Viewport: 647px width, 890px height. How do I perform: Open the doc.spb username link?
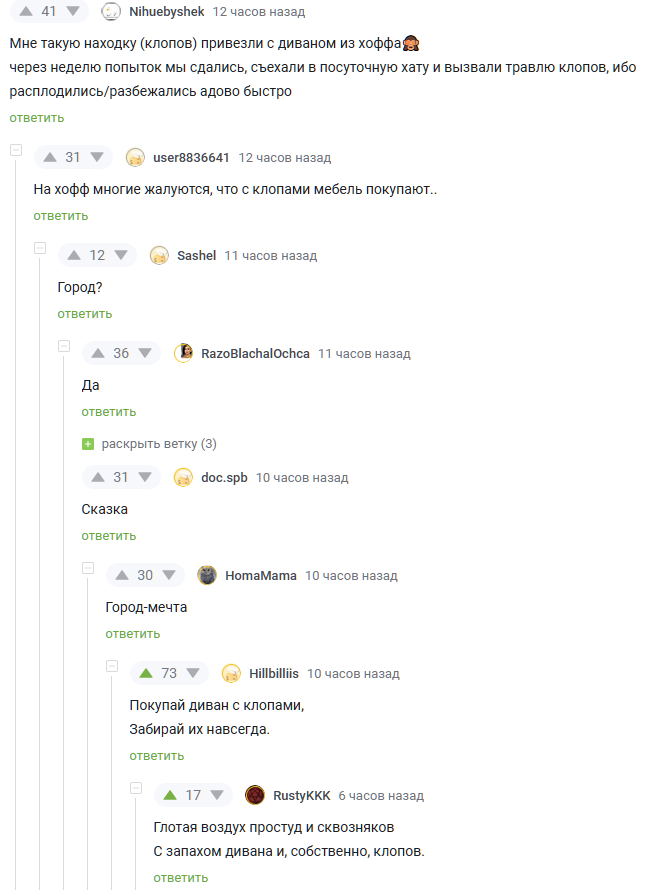pyautogui.click(x=224, y=477)
